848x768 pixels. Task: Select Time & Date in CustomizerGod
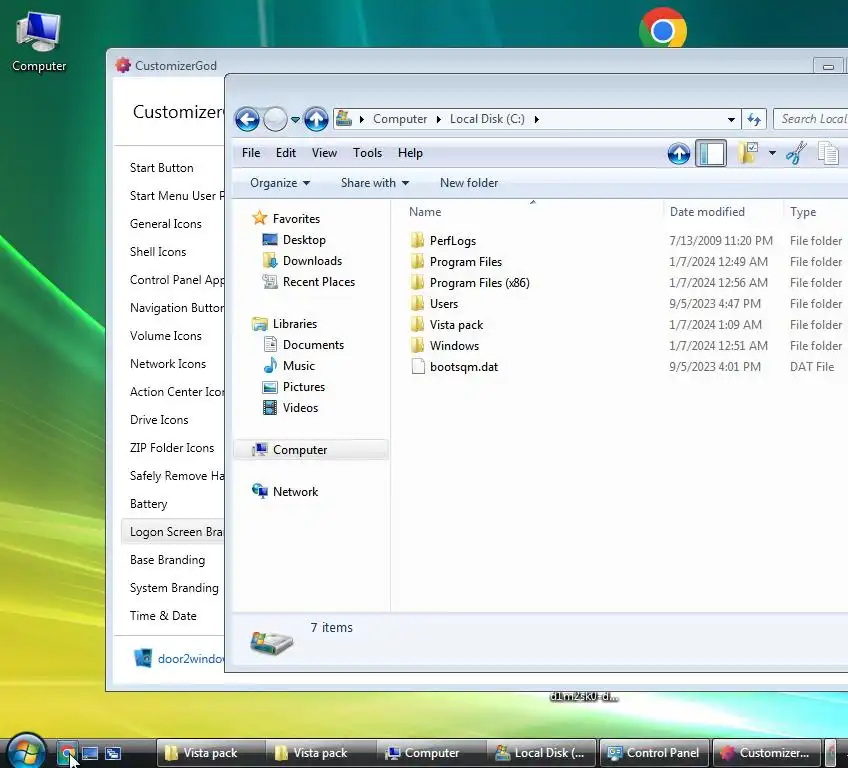pyautogui.click(x=163, y=616)
